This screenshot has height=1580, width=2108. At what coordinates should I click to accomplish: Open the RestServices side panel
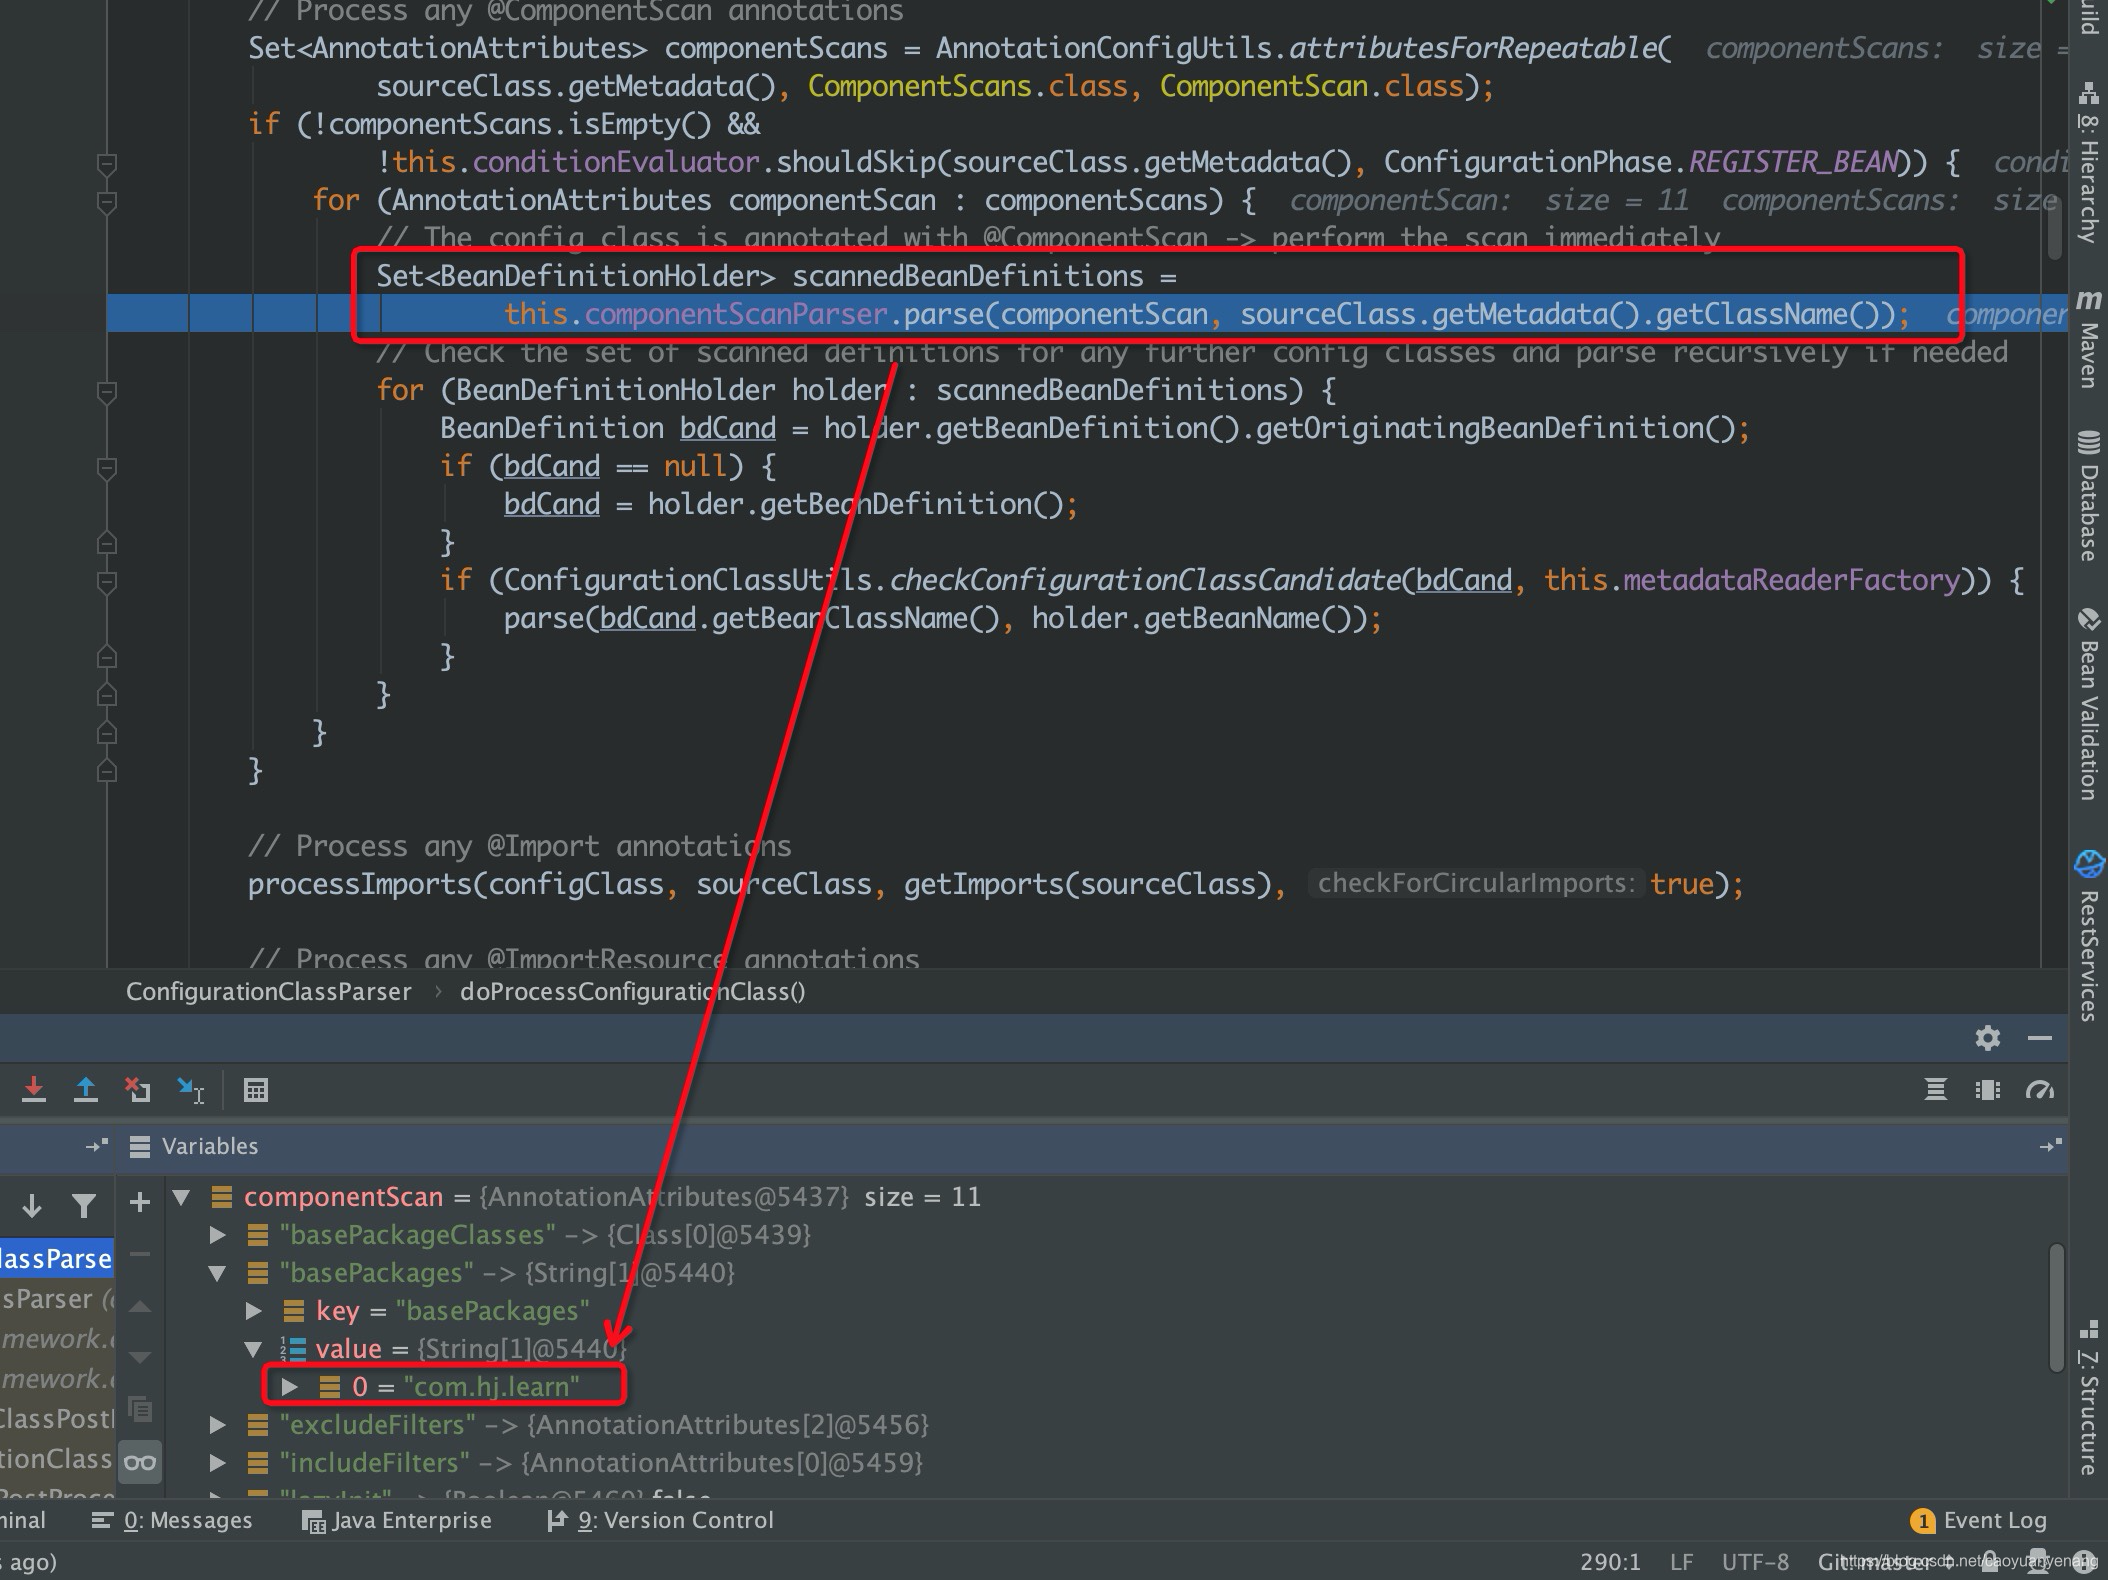2088,936
